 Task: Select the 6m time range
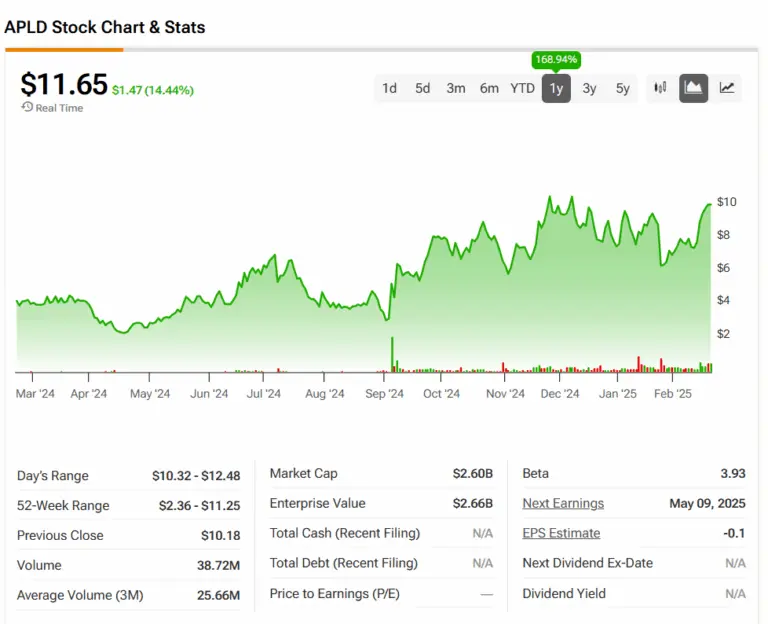click(x=489, y=89)
